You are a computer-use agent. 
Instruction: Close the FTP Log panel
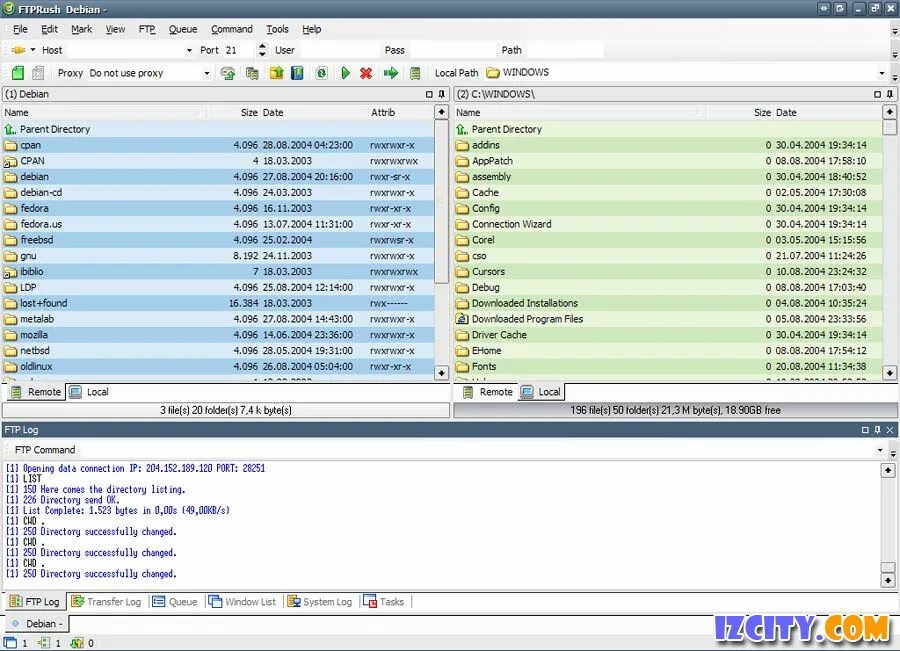click(x=890, y=430)
